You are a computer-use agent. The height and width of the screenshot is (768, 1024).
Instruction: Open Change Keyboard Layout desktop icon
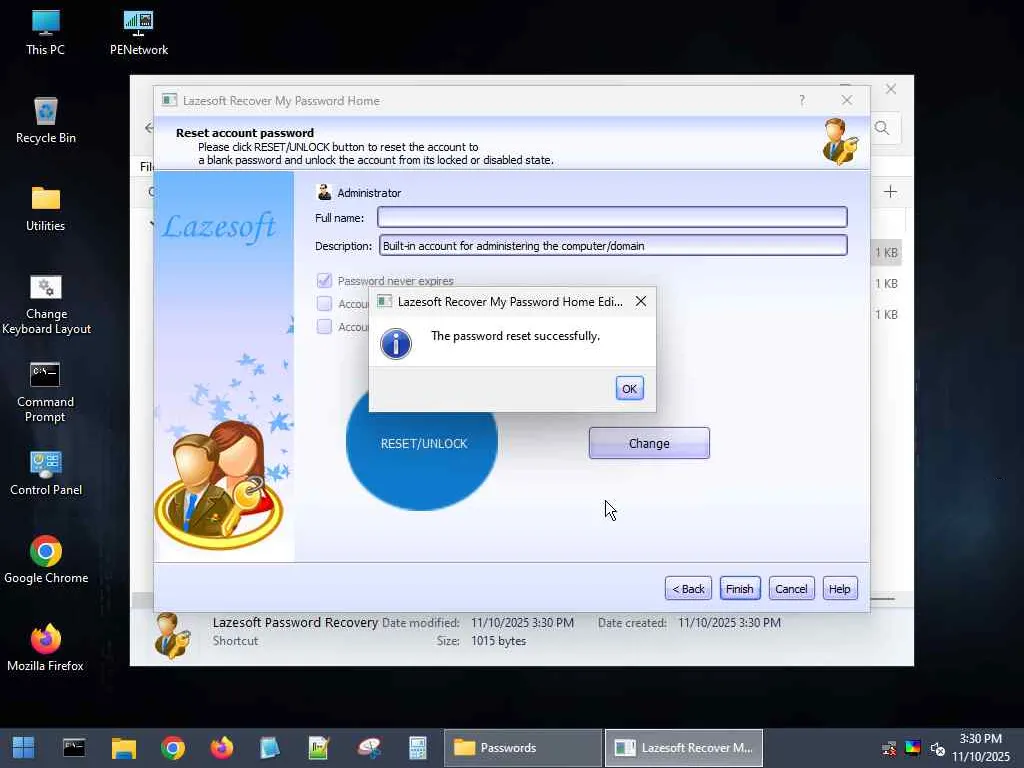(x=46, y=305)
